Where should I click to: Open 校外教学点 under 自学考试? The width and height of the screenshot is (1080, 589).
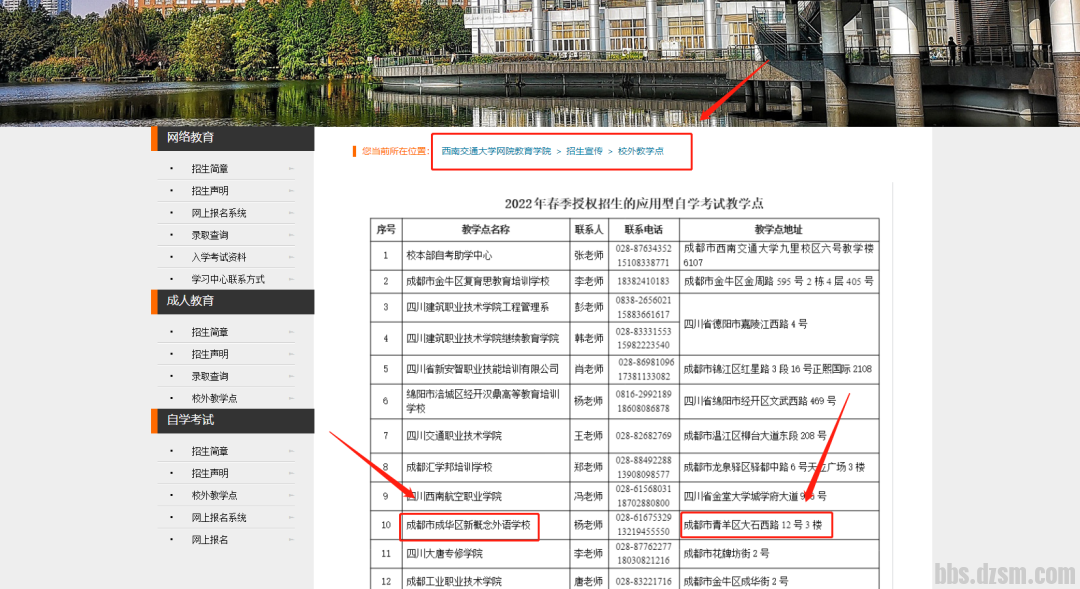(214, 496)
